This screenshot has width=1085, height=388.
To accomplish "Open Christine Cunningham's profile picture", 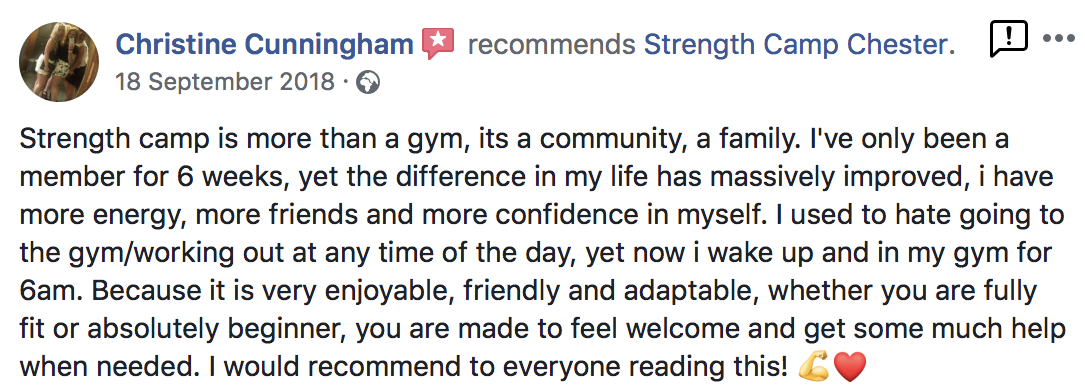I will pyautogui.click(x=59, y=62).
